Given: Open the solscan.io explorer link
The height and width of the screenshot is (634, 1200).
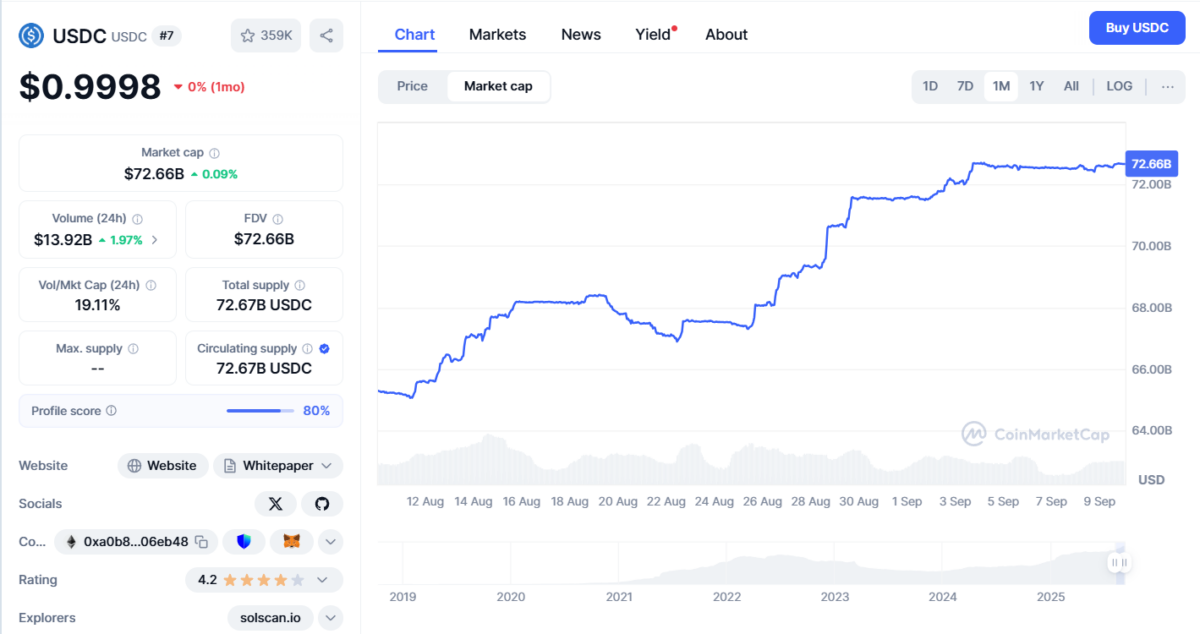Looking at the screenshot, I should point(270,618).
